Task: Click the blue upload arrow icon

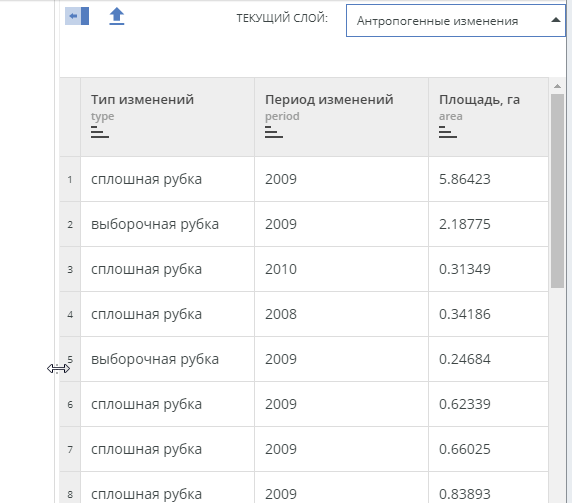Action: (117, 16)
